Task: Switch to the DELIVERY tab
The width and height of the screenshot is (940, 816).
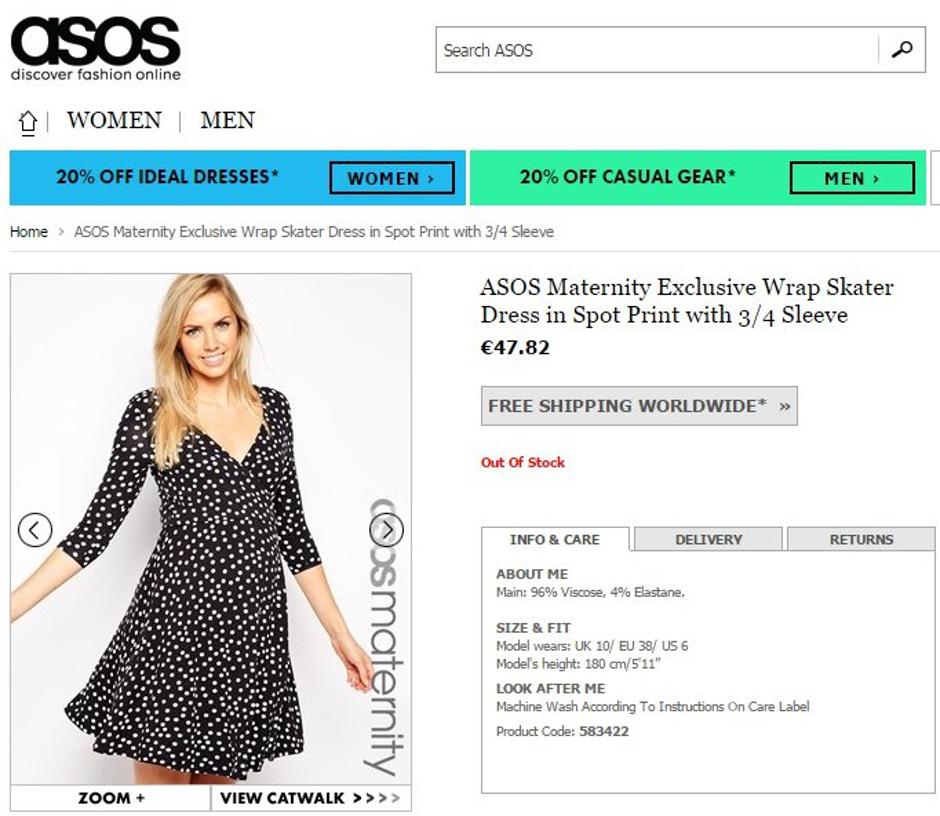Action: pos(708,539)
